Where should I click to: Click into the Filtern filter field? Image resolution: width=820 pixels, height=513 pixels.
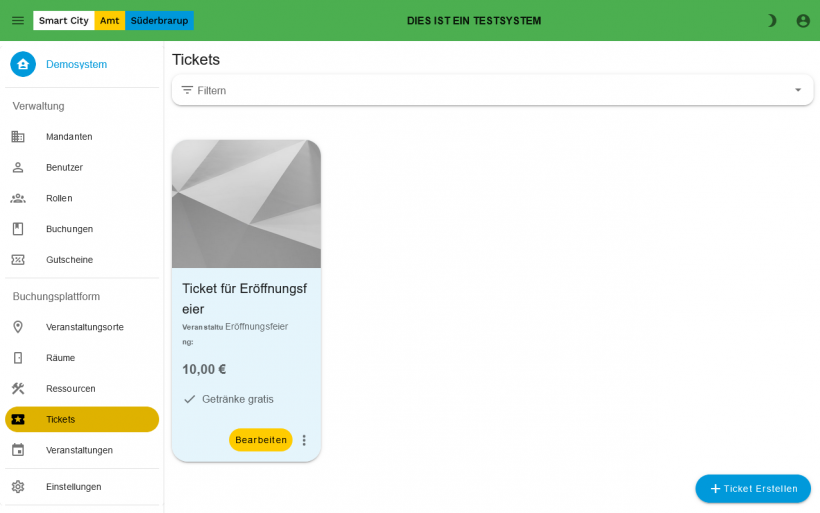click(480, 90)
